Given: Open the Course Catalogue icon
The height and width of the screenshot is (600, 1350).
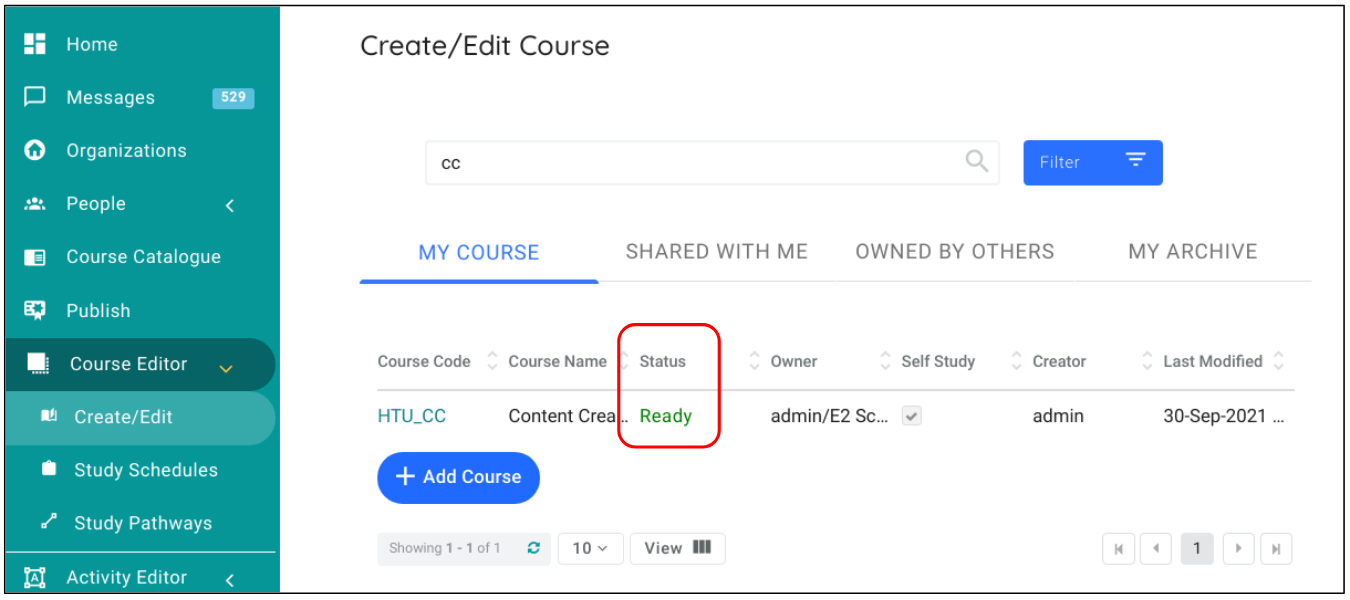Looking at the screenshot, I should 35,257.
